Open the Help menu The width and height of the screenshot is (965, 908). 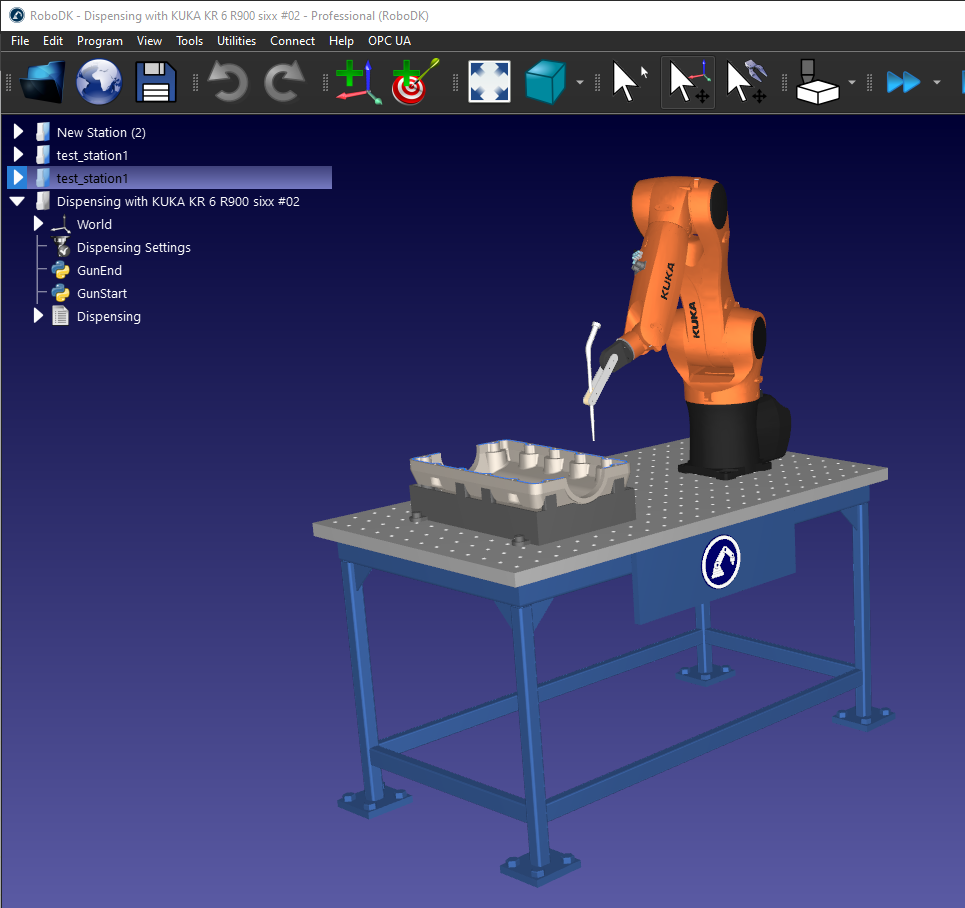pyautogui.click(x=341, y=41)
